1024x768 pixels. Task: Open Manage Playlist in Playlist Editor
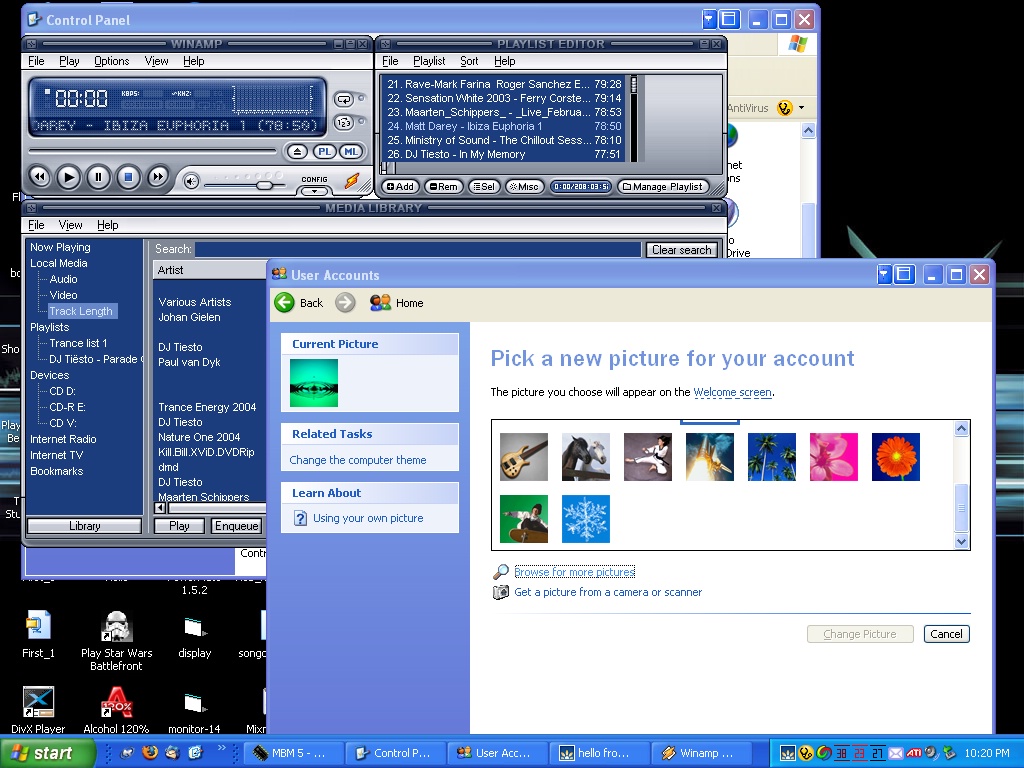point(663,187)
